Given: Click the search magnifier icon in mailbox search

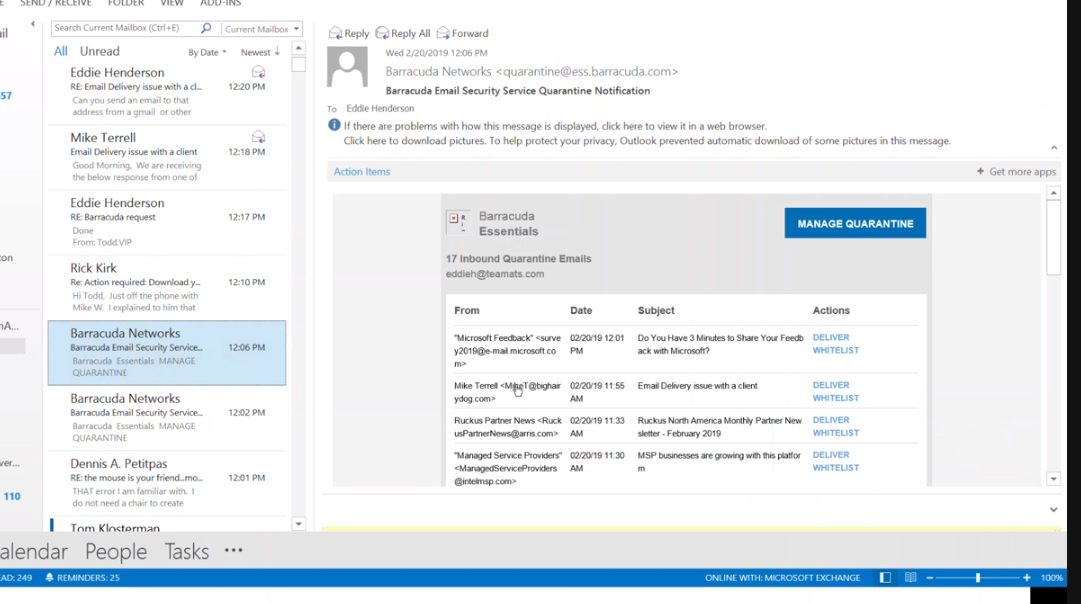Looking at the screenshot, I should [x=205, y=28].
